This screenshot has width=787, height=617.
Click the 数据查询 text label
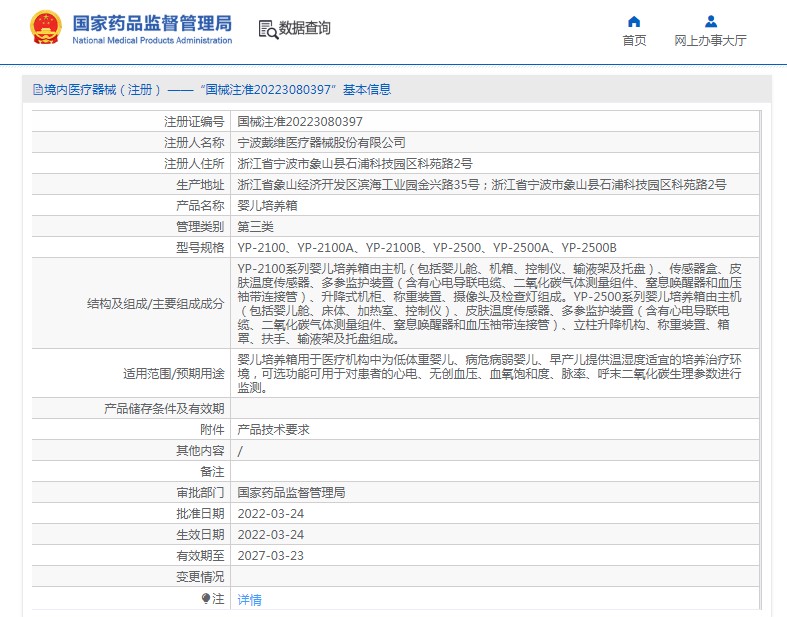point(304,29)
